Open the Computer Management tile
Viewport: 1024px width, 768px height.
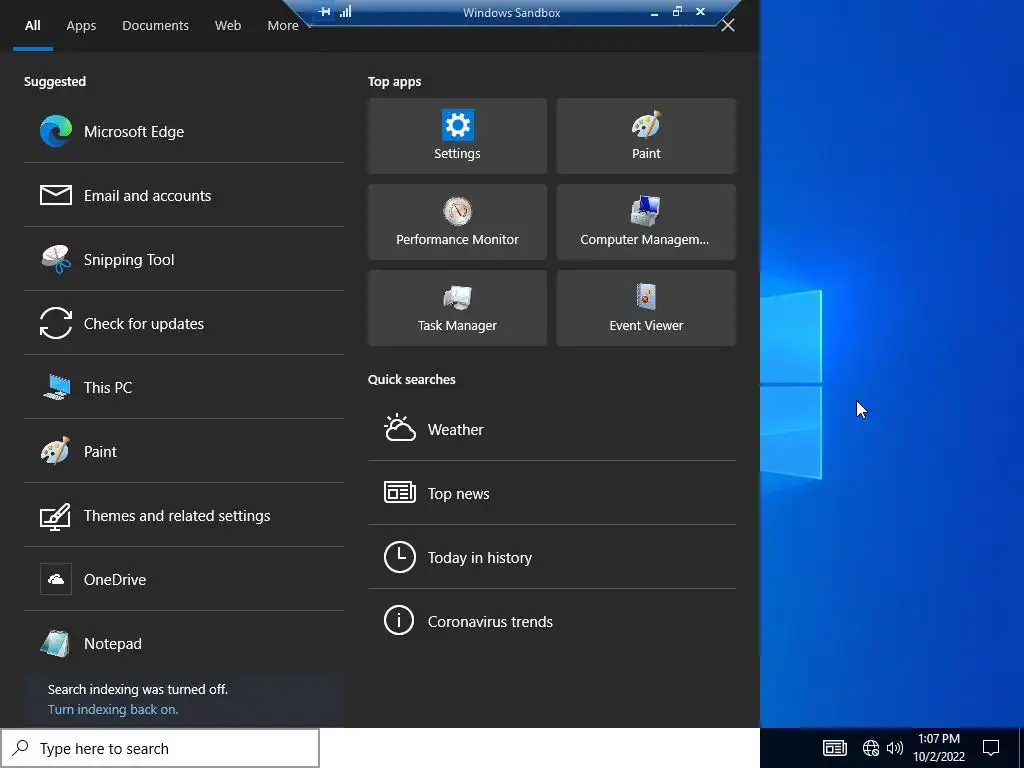pos(646,222)
